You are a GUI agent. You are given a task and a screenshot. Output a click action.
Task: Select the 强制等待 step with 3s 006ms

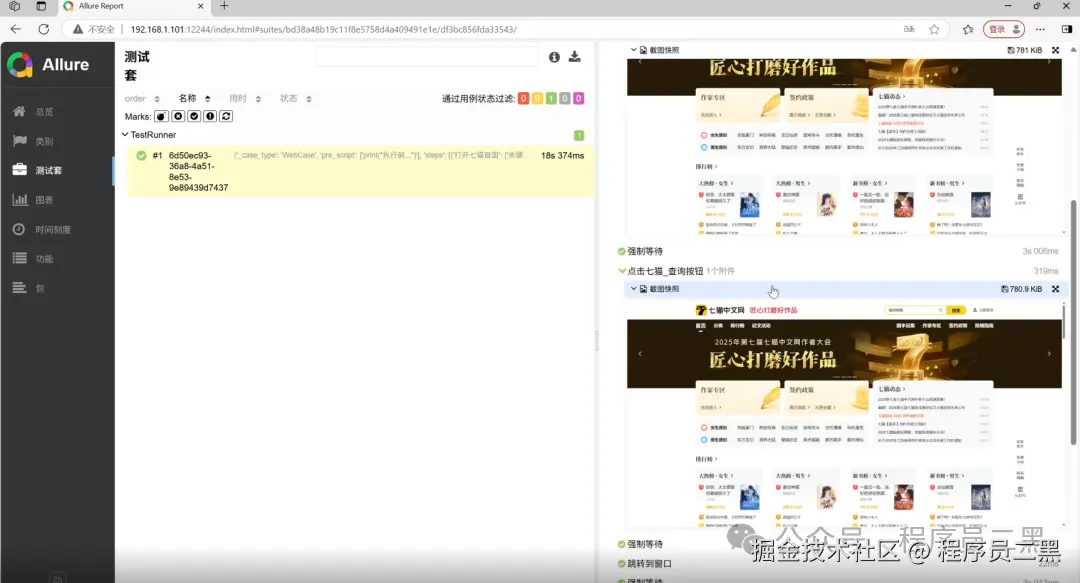tap(839, 252)
